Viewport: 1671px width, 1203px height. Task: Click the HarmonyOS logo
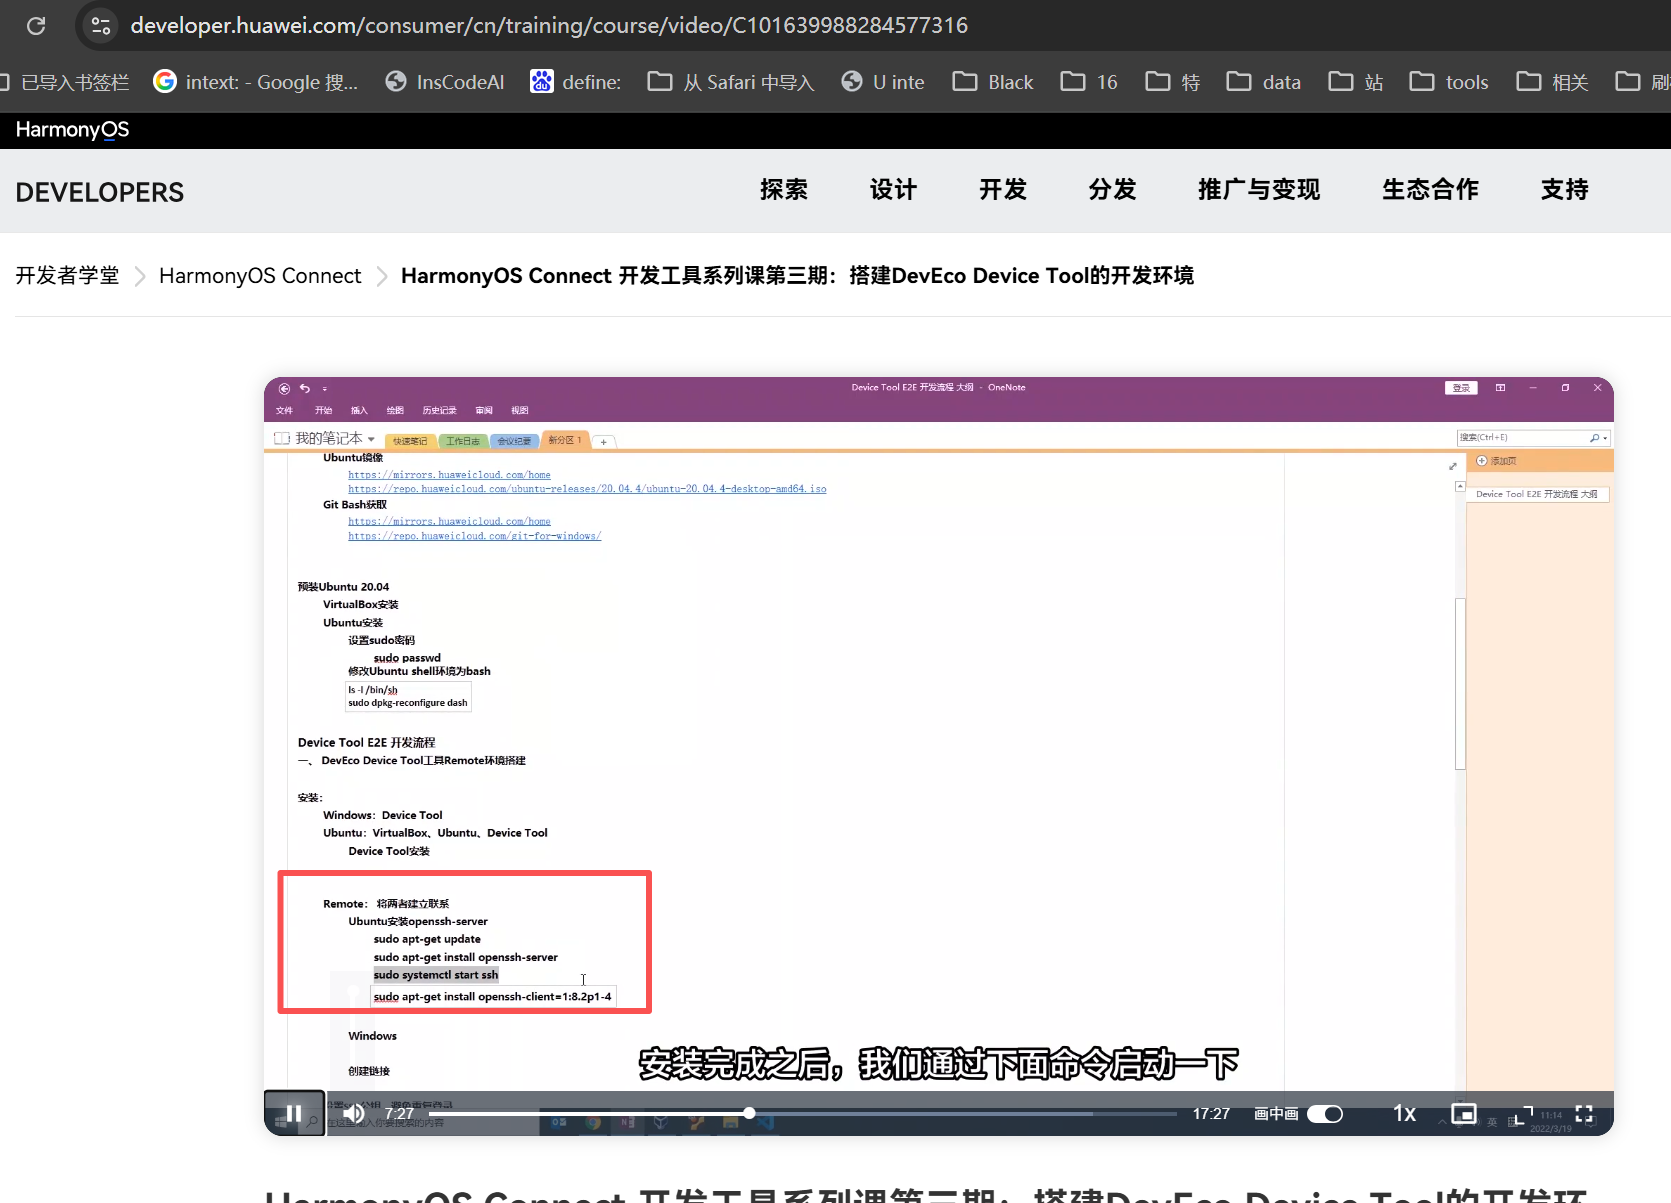(x=72, y=130)
